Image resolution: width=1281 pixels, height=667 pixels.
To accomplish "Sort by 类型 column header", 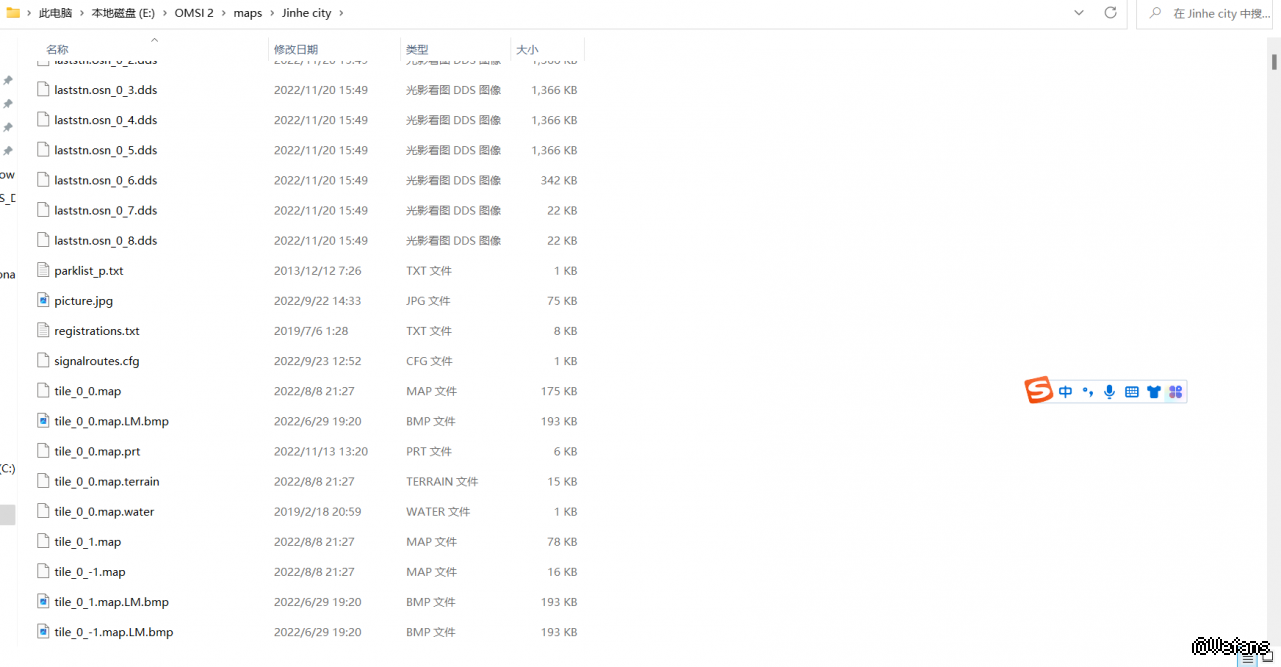I will pos(417,49).
